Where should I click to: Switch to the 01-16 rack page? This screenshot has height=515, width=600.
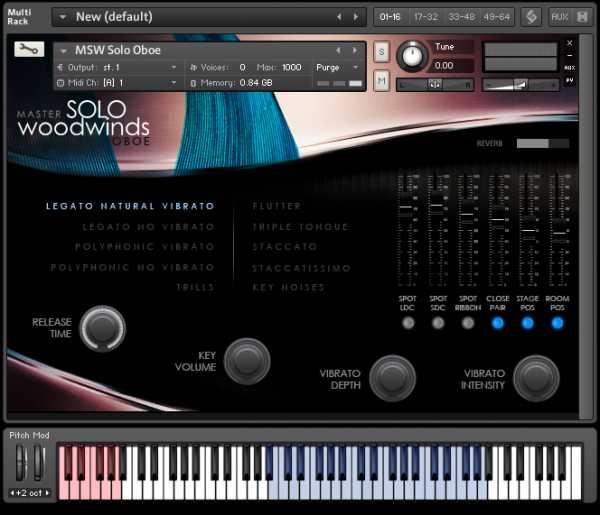point(390,17)
